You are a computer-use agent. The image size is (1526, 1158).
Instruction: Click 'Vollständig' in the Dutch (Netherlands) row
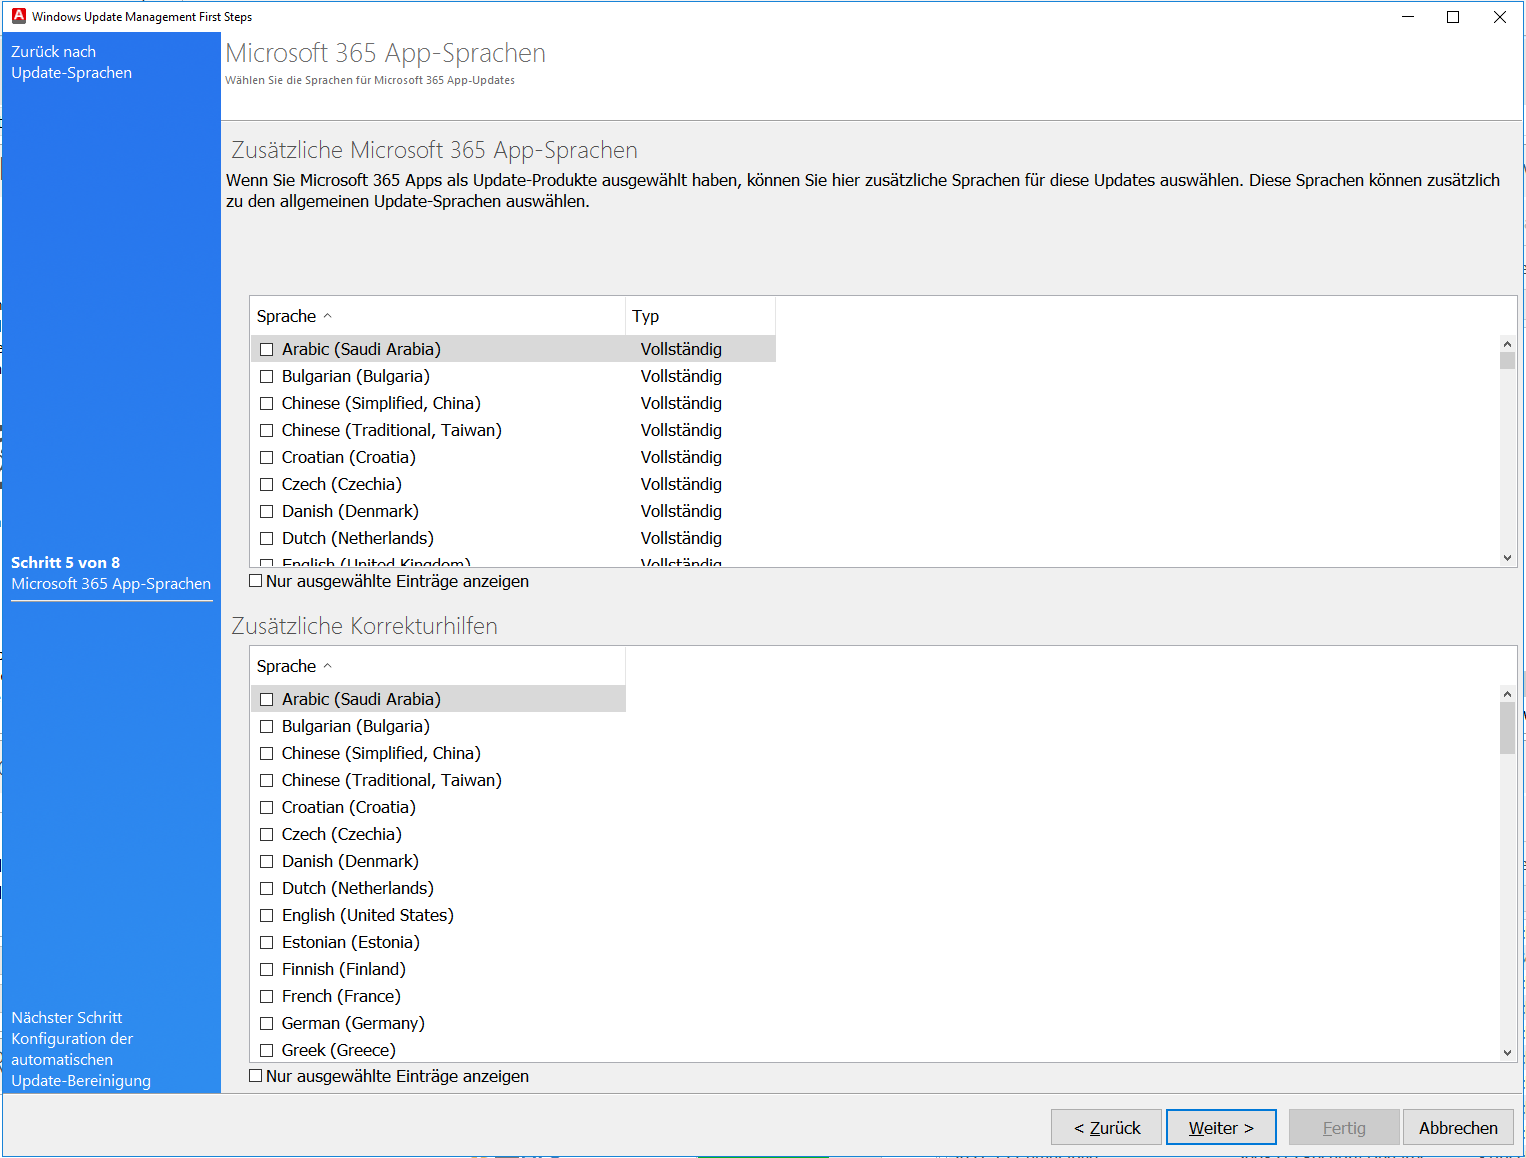(x=681, y=538)
